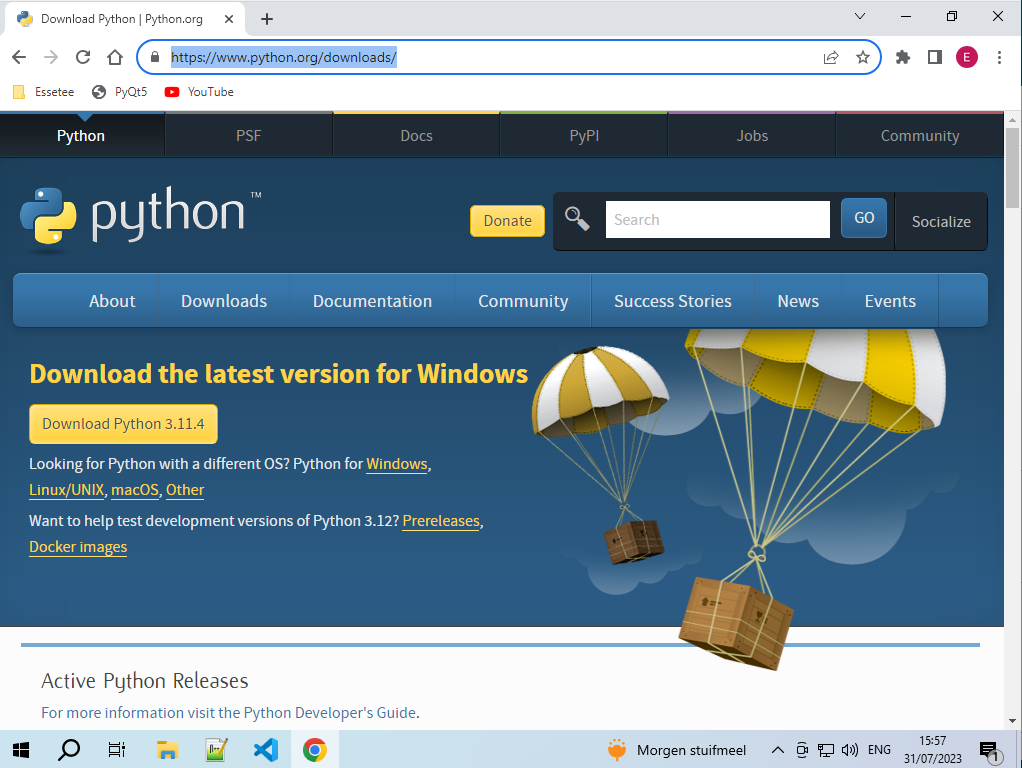This screenshot has width=1022, height=768.
Task: Open the Chrome three-dot menu
Action: click(x=999, y=57)
